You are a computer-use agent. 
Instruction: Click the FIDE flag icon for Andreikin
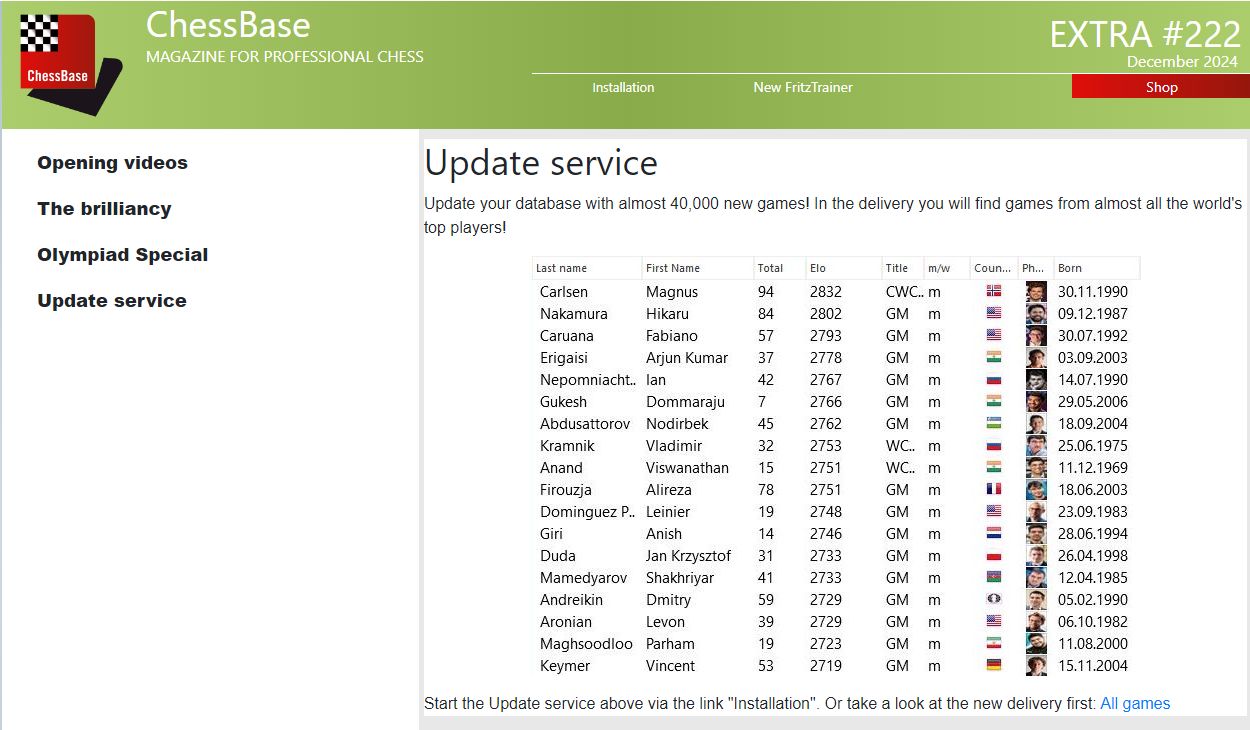click(x=993, y=600)
